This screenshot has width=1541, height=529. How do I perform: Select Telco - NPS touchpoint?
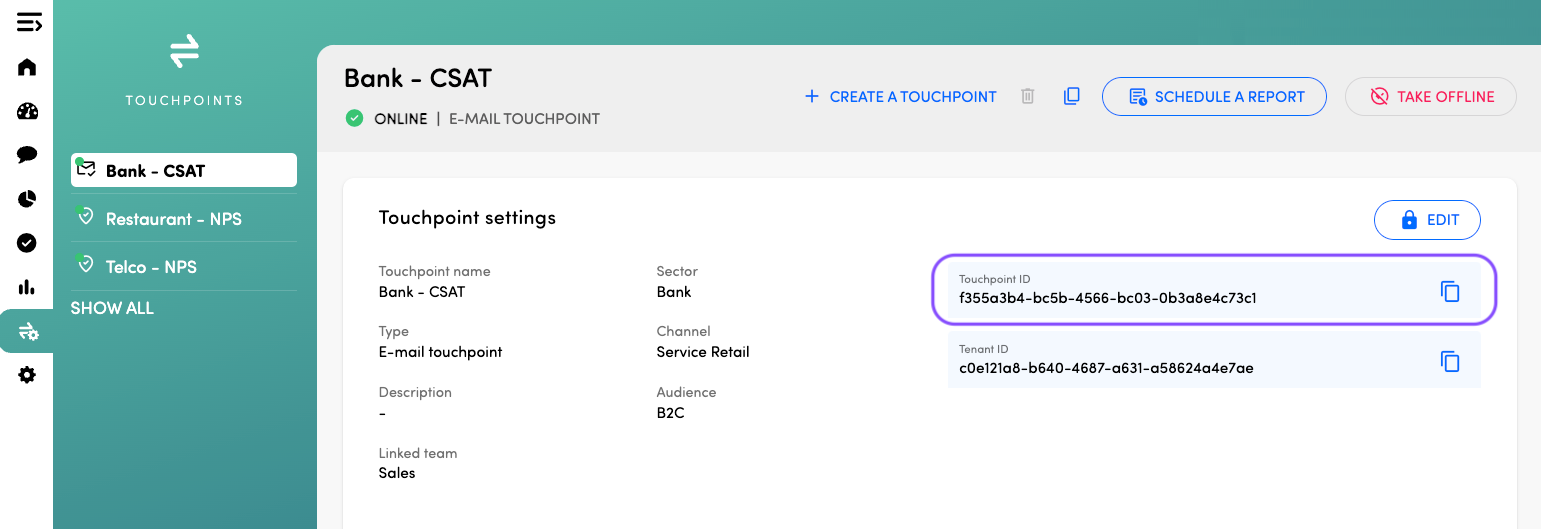pyautogui.click(x=151, y=267)
